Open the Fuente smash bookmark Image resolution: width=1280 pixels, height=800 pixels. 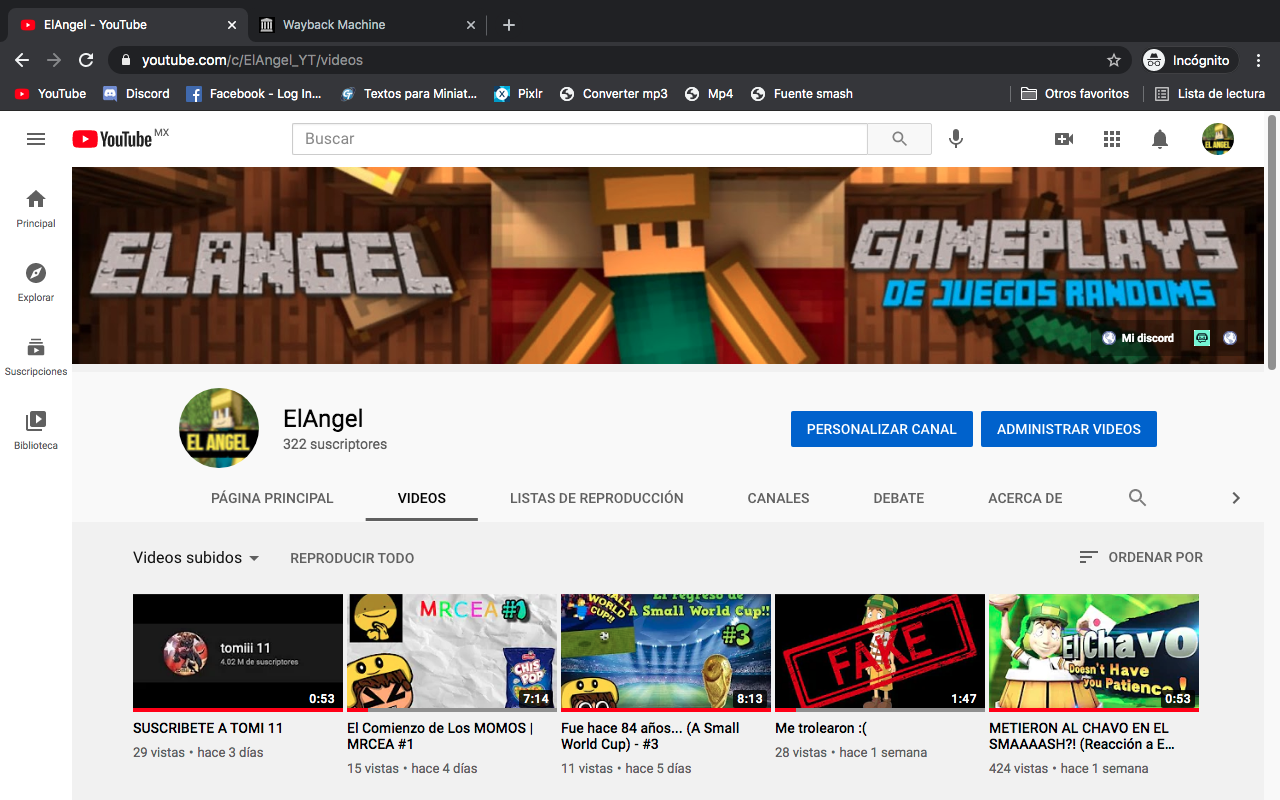tap(802, 94)
